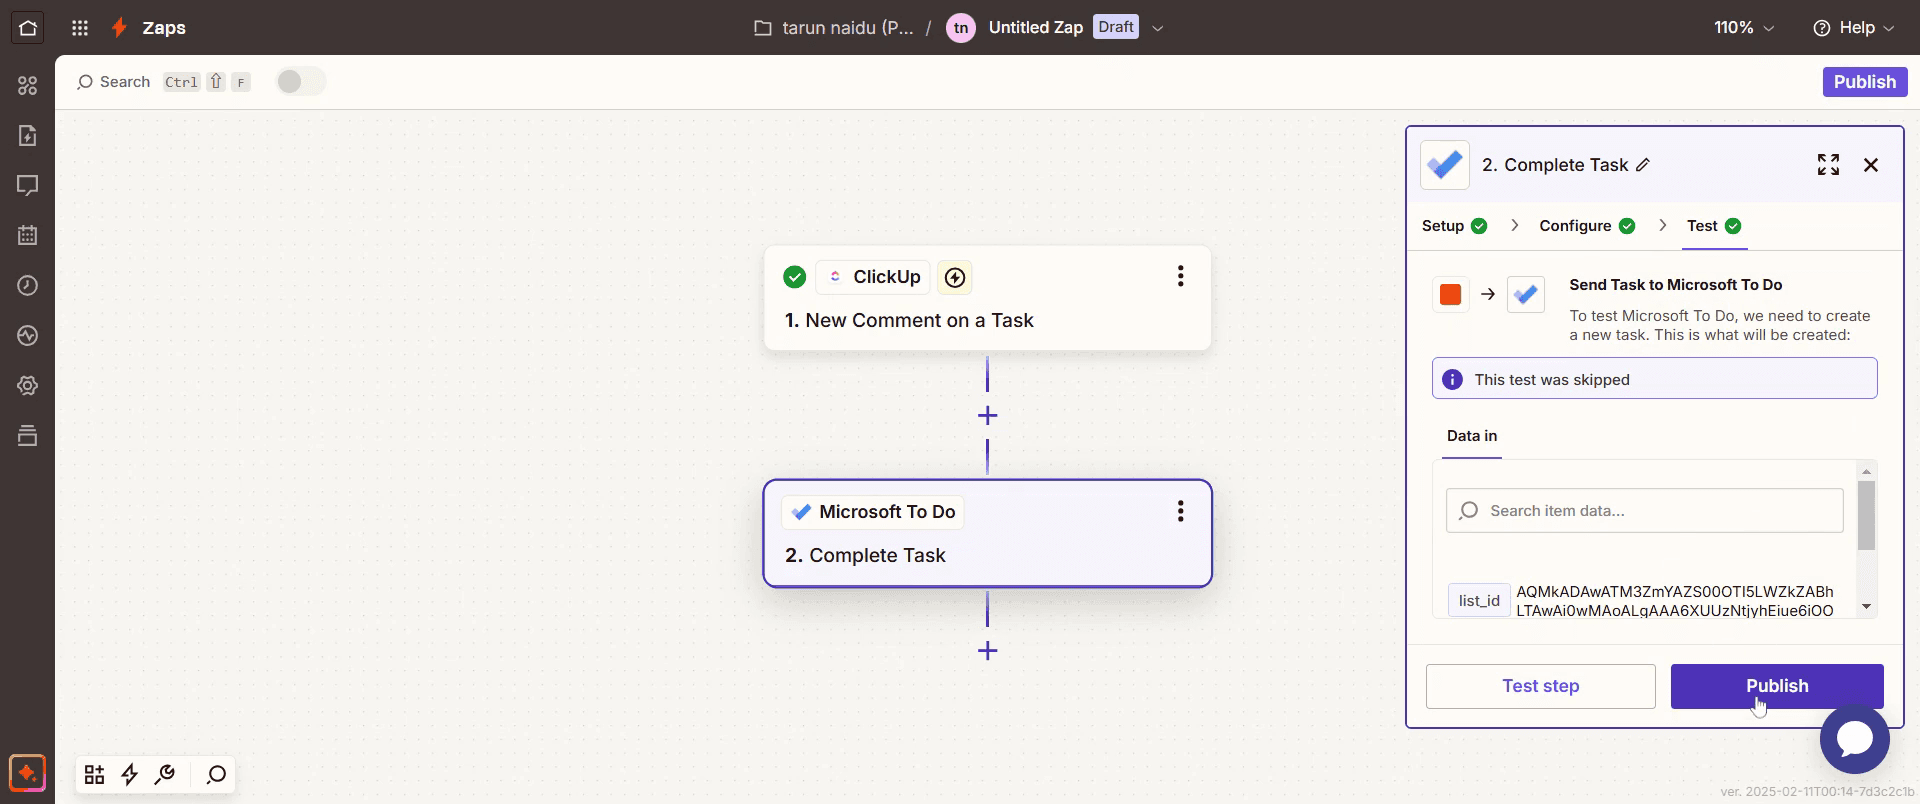Click the bottom toolbar search magnifier icon

click(x=216, y=775)
